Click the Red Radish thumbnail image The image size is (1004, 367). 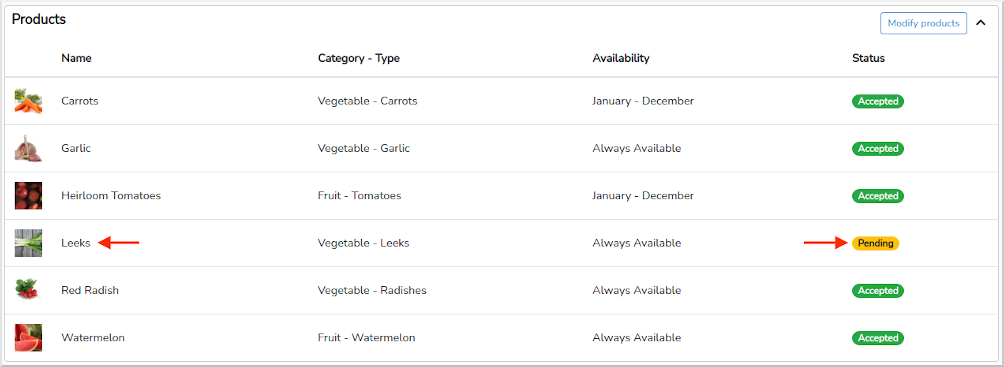click(x=28, y=290)
